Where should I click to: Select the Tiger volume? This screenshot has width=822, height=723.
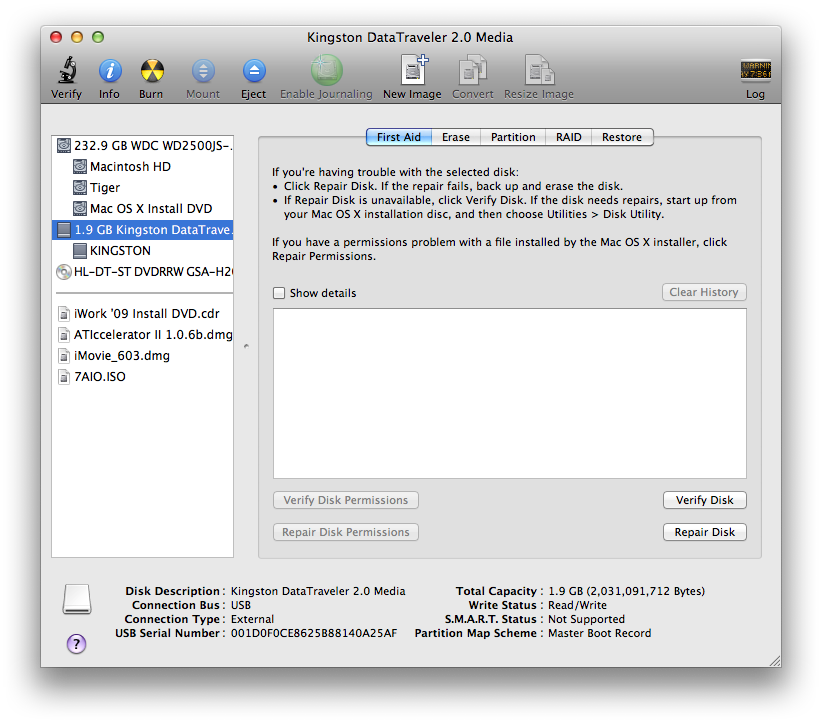coord(143,187)
